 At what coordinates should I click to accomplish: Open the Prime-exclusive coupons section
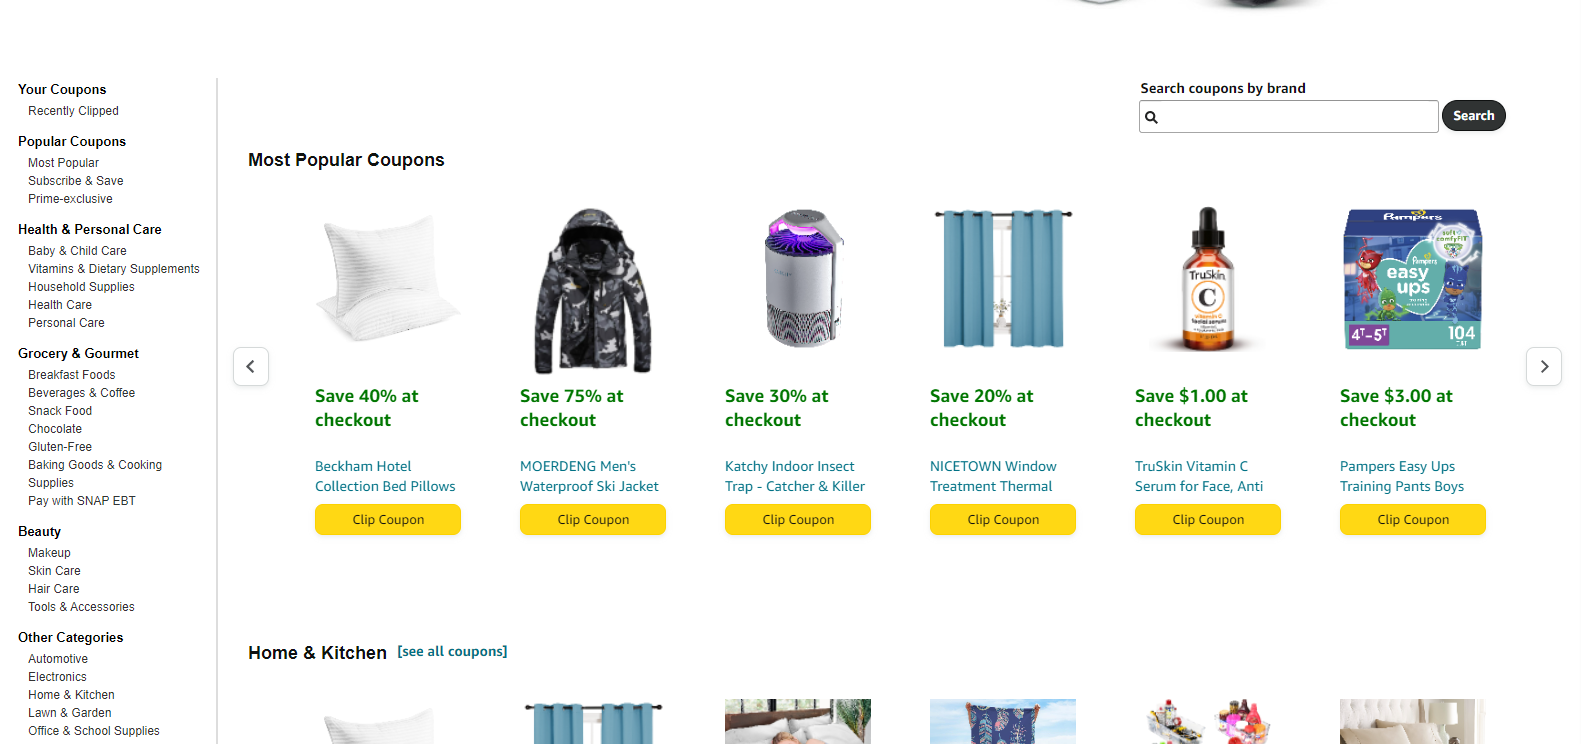pyautogui.click(x=70, y=198)
